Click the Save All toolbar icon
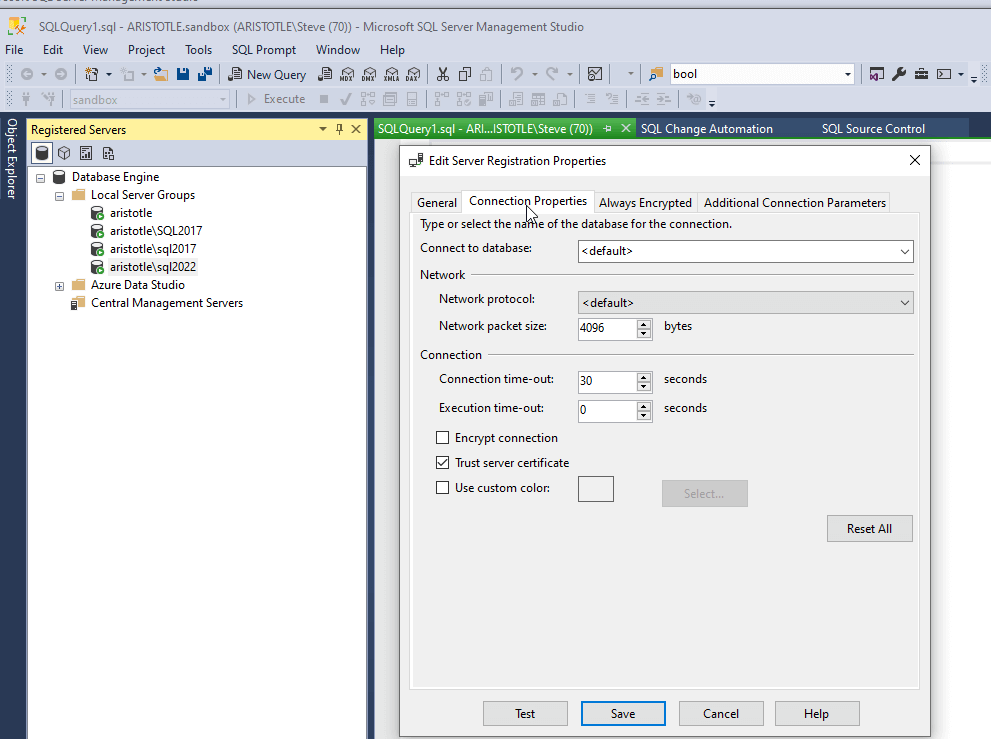The width and height of the screenshot is (991, 739). tap(205, 74)
